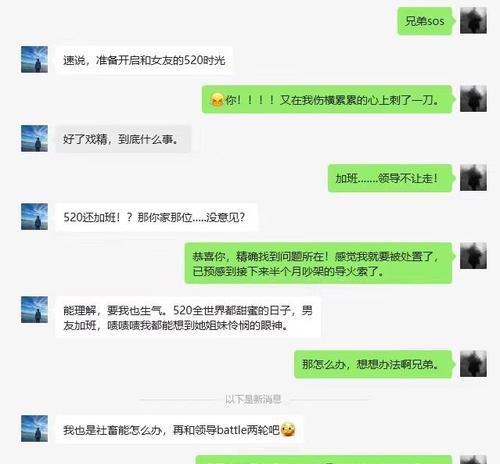Click the flushed emoji after 'battle两轮吧'
Image resolution: width=500 pixels, height=464 pixels.
tap(288, 429)
